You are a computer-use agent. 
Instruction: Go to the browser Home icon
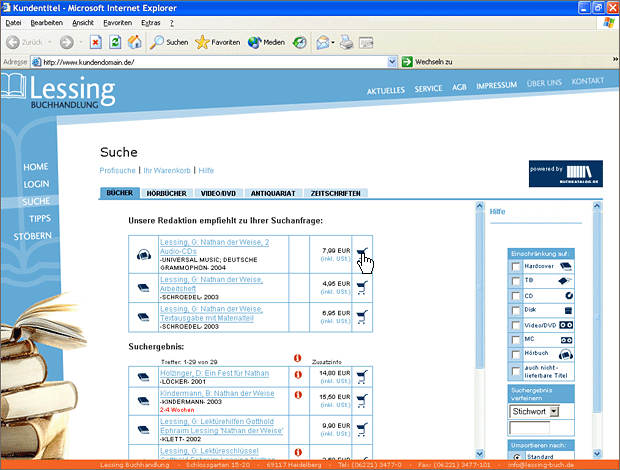coord(134,42)
